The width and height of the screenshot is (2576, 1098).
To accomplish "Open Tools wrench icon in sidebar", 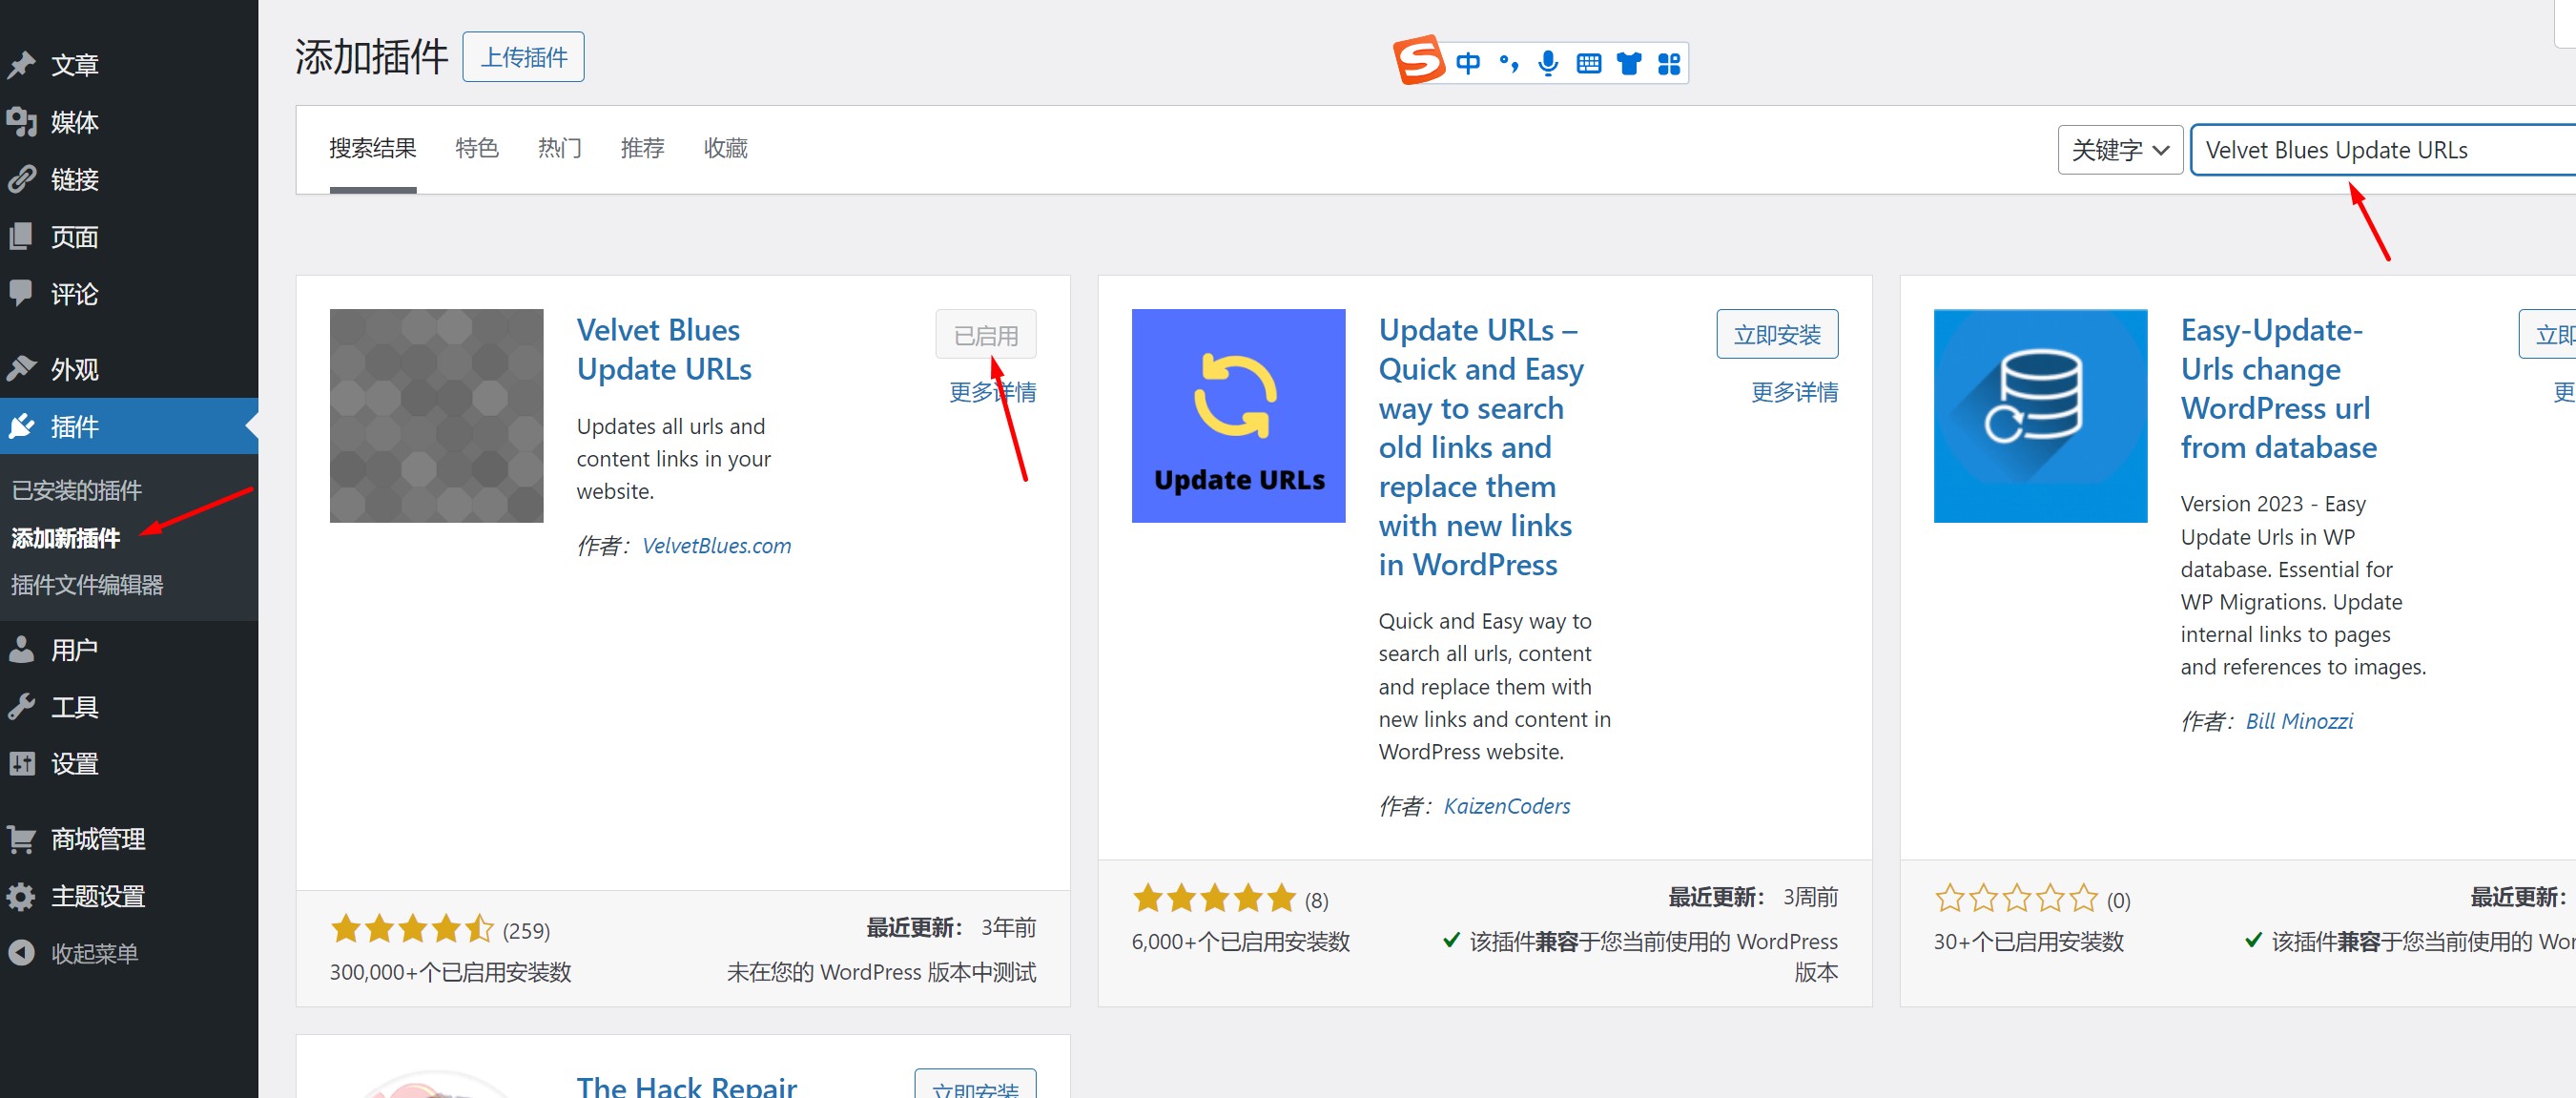I will pos(22,707).
